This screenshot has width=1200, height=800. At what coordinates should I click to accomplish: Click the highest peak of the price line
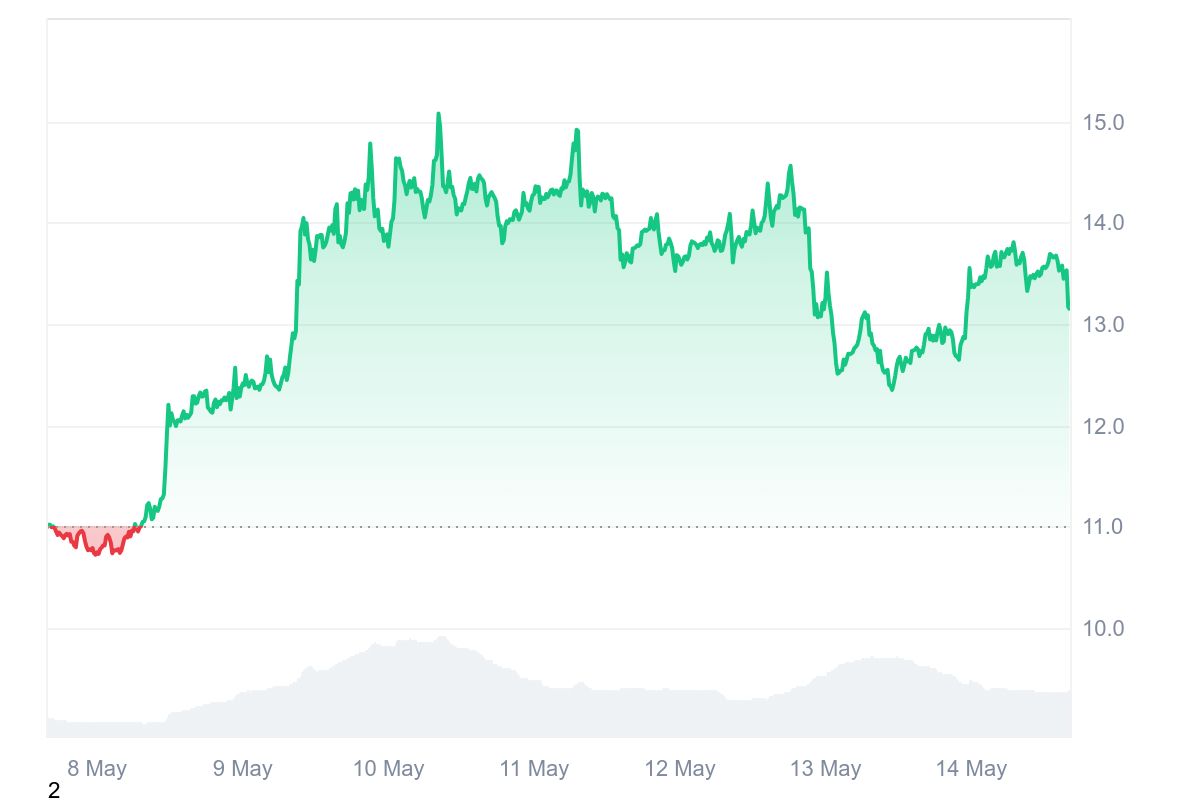coord(438,115)
